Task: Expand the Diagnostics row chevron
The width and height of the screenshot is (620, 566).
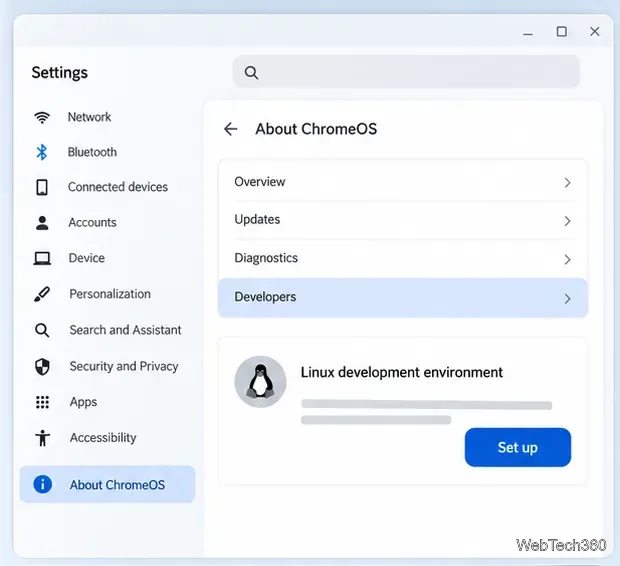Action: [x=567, y=259]
